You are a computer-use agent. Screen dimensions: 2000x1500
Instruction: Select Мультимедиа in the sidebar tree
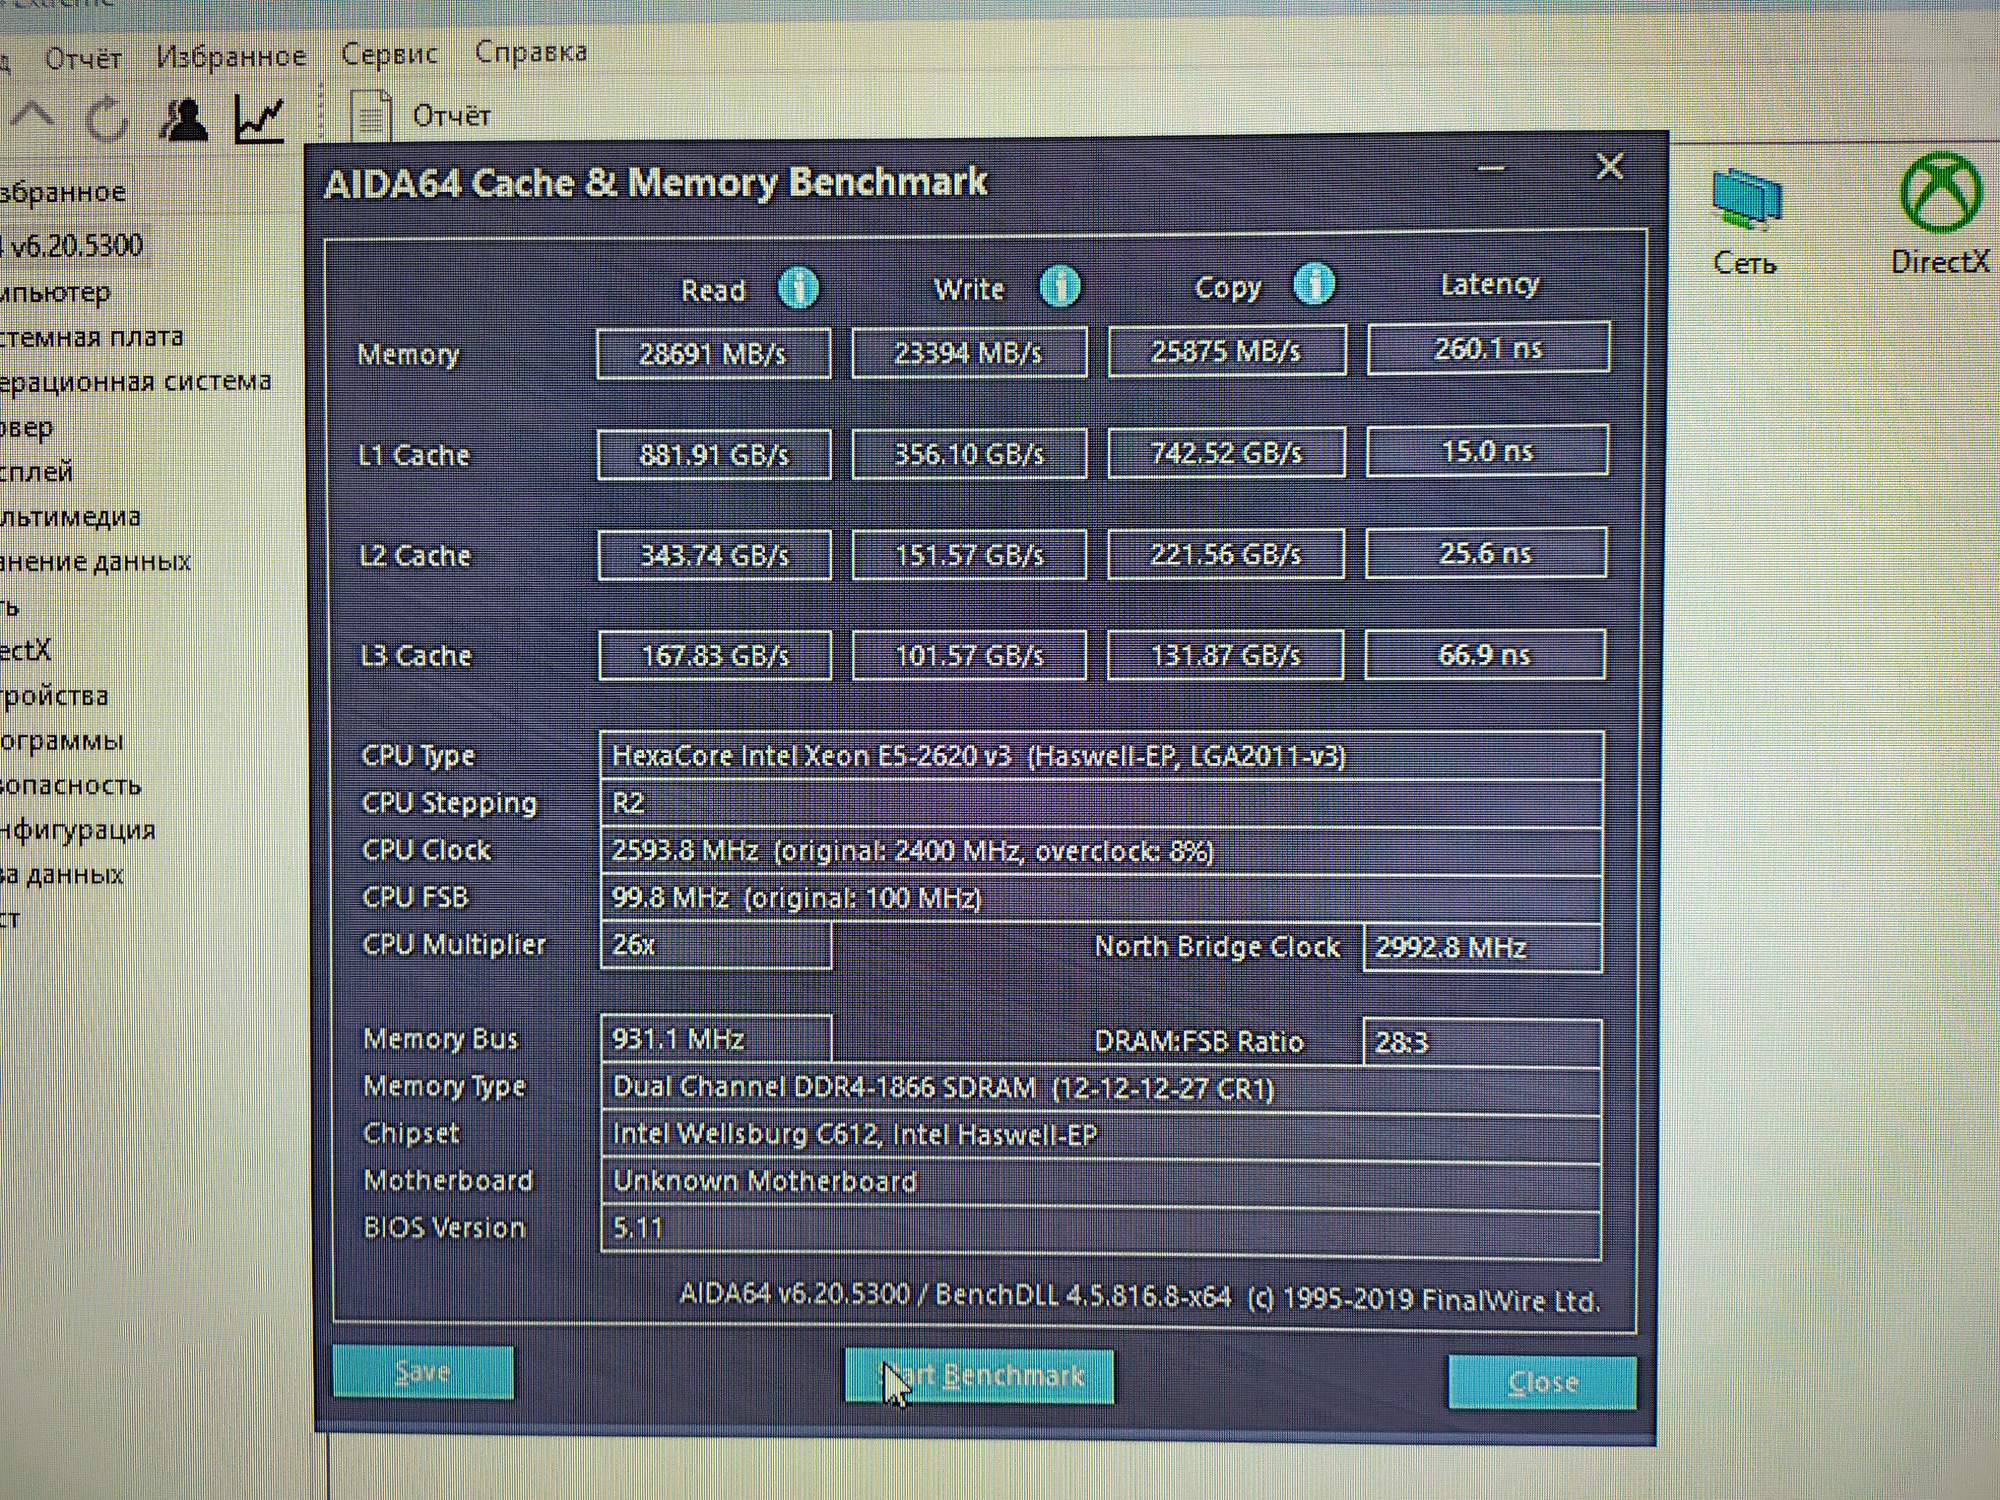point(70,517)
